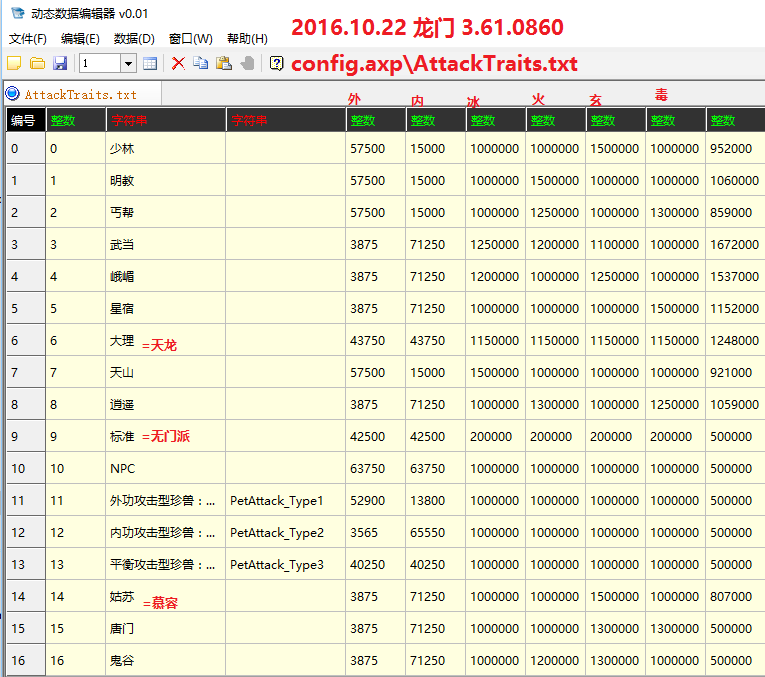The image size is (765, 677).
Task: Click the Open folder toolbar icon
Action: tap(37, 63)
